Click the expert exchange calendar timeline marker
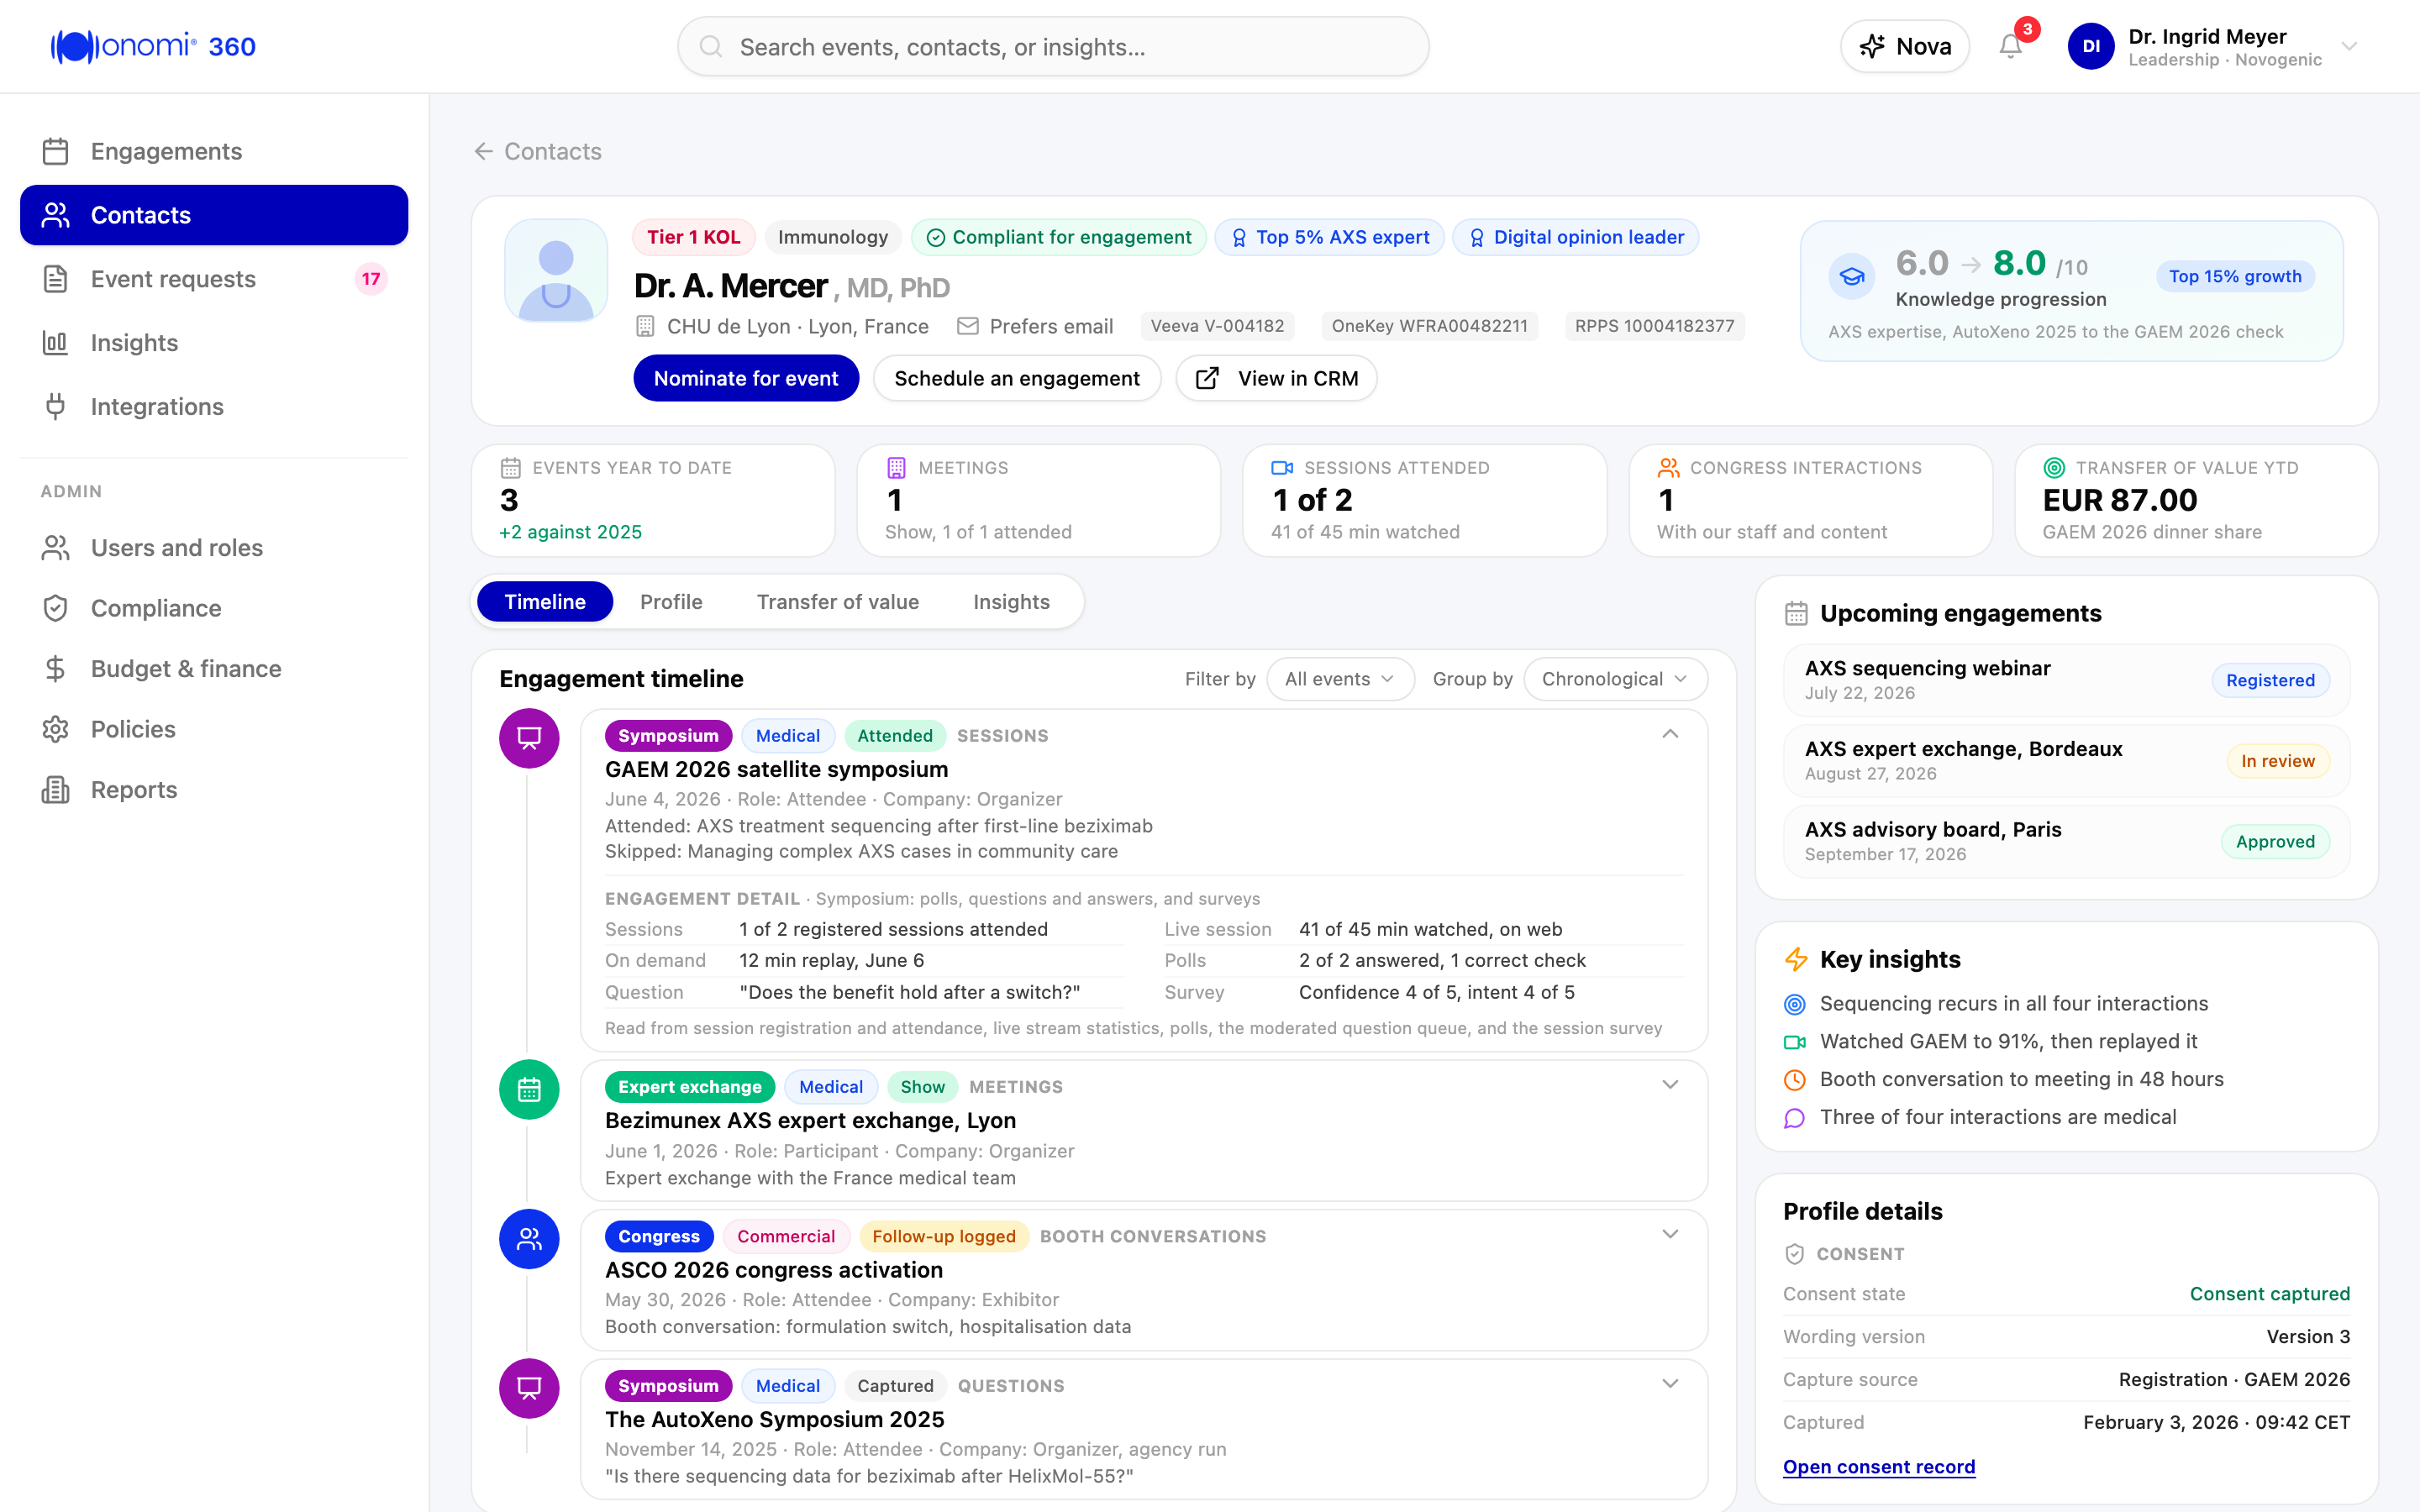2420x1512 pixels. click(529, 1089)
